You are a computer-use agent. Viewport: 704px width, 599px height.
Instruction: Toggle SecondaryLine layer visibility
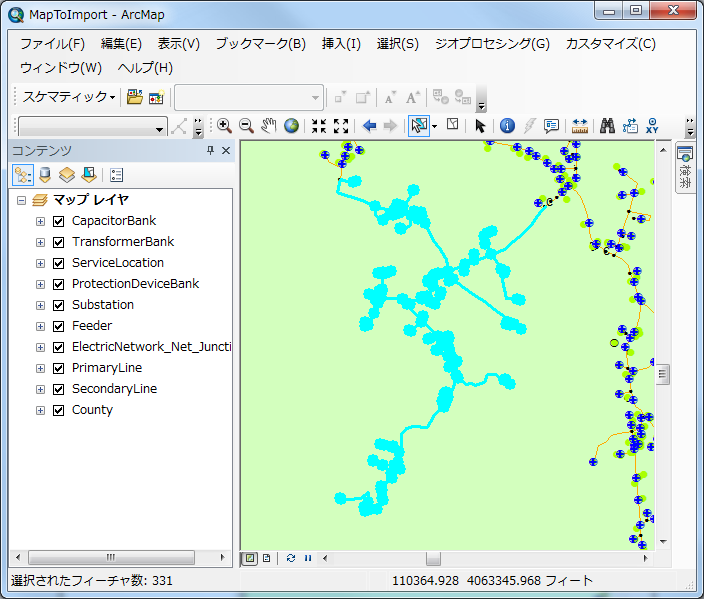[58, 389]
